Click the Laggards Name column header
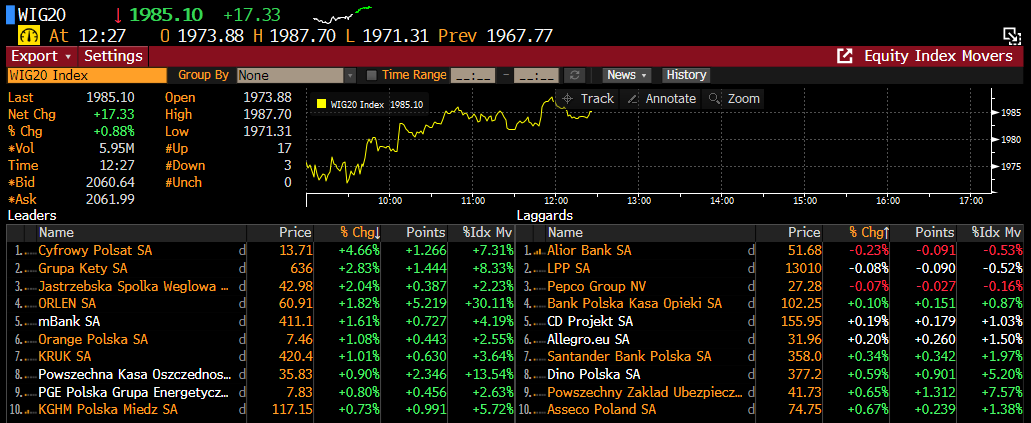Screen dimensions: 1031x423 [x=651, y=232]
